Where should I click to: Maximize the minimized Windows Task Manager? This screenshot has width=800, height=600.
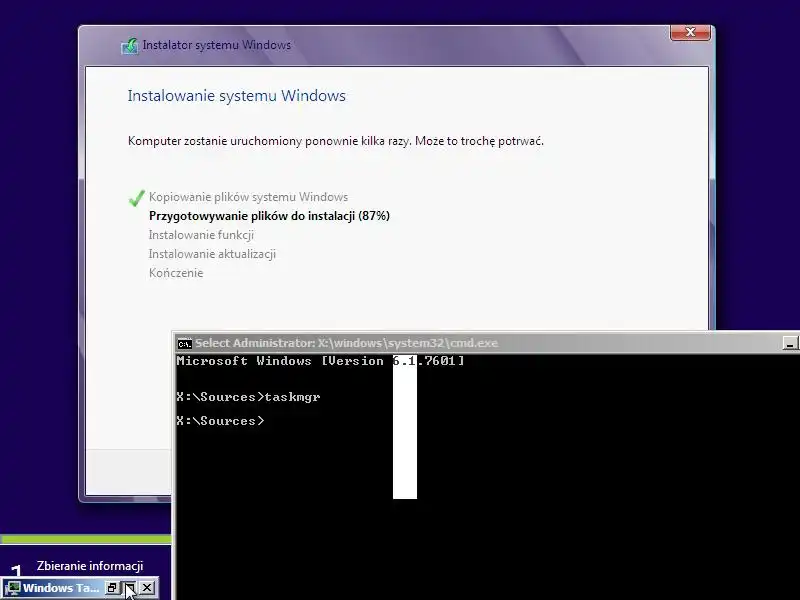tap(130, 588)
